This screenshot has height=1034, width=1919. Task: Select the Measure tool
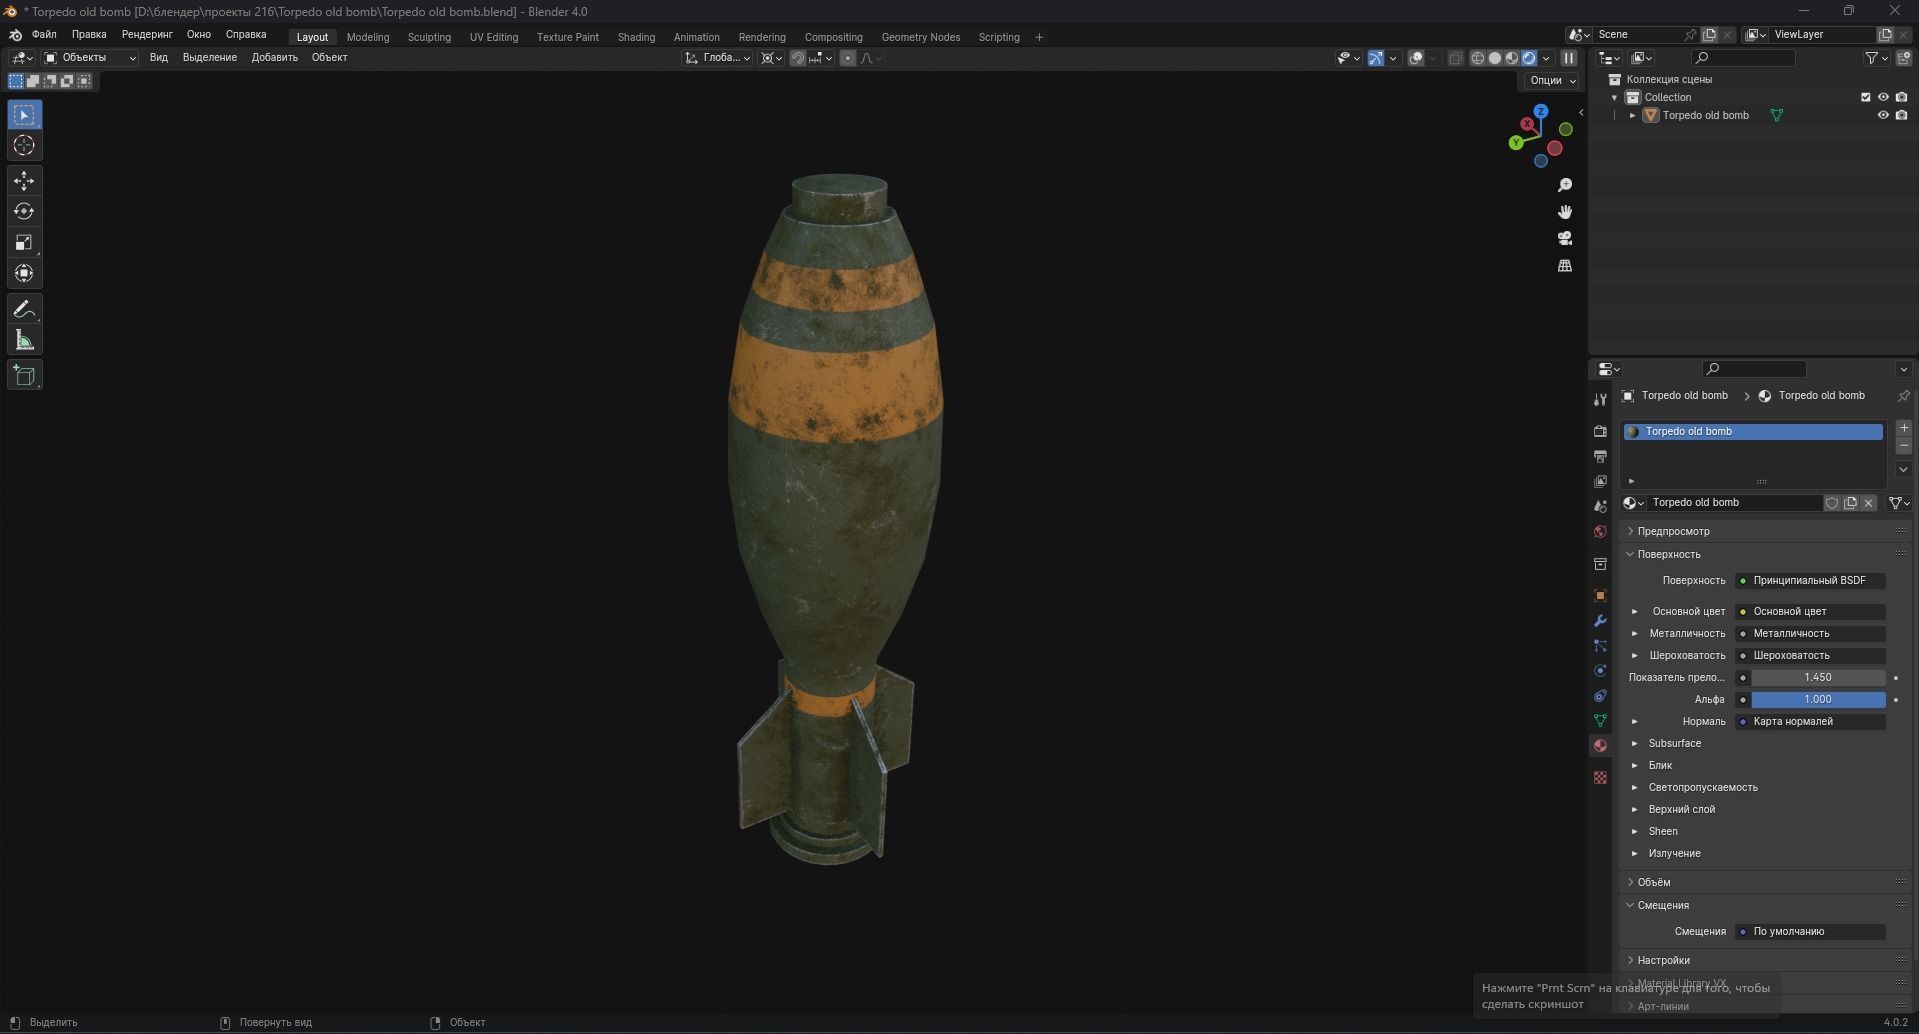(24, 341)
